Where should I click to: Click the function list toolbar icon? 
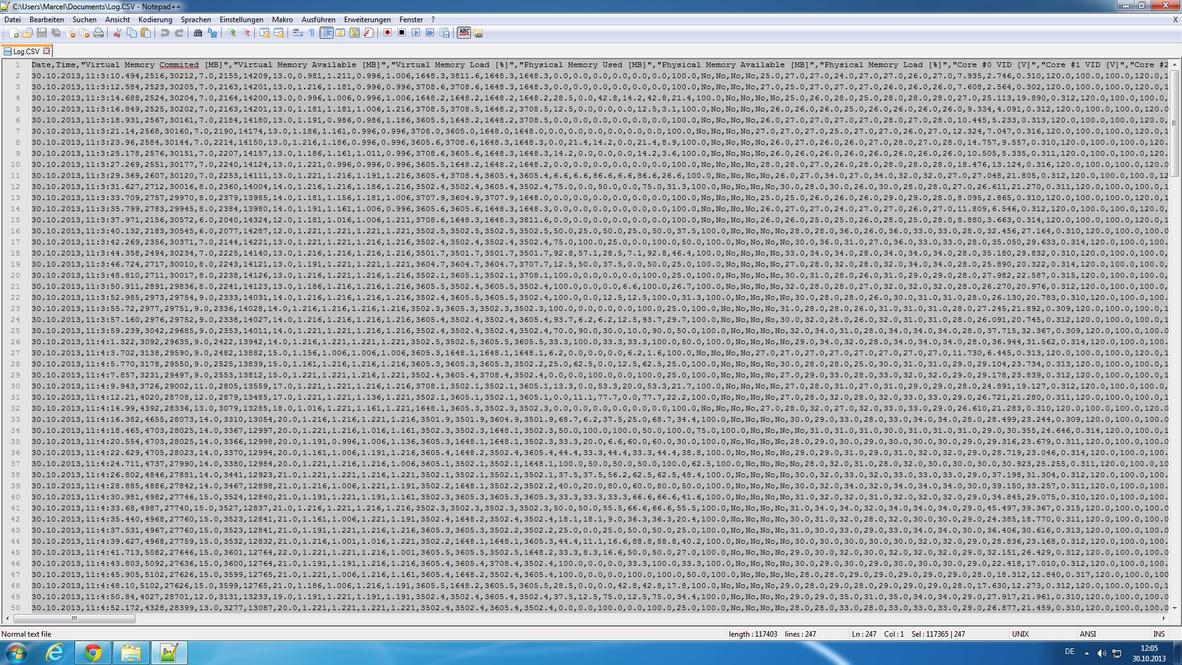click(369, 33)
